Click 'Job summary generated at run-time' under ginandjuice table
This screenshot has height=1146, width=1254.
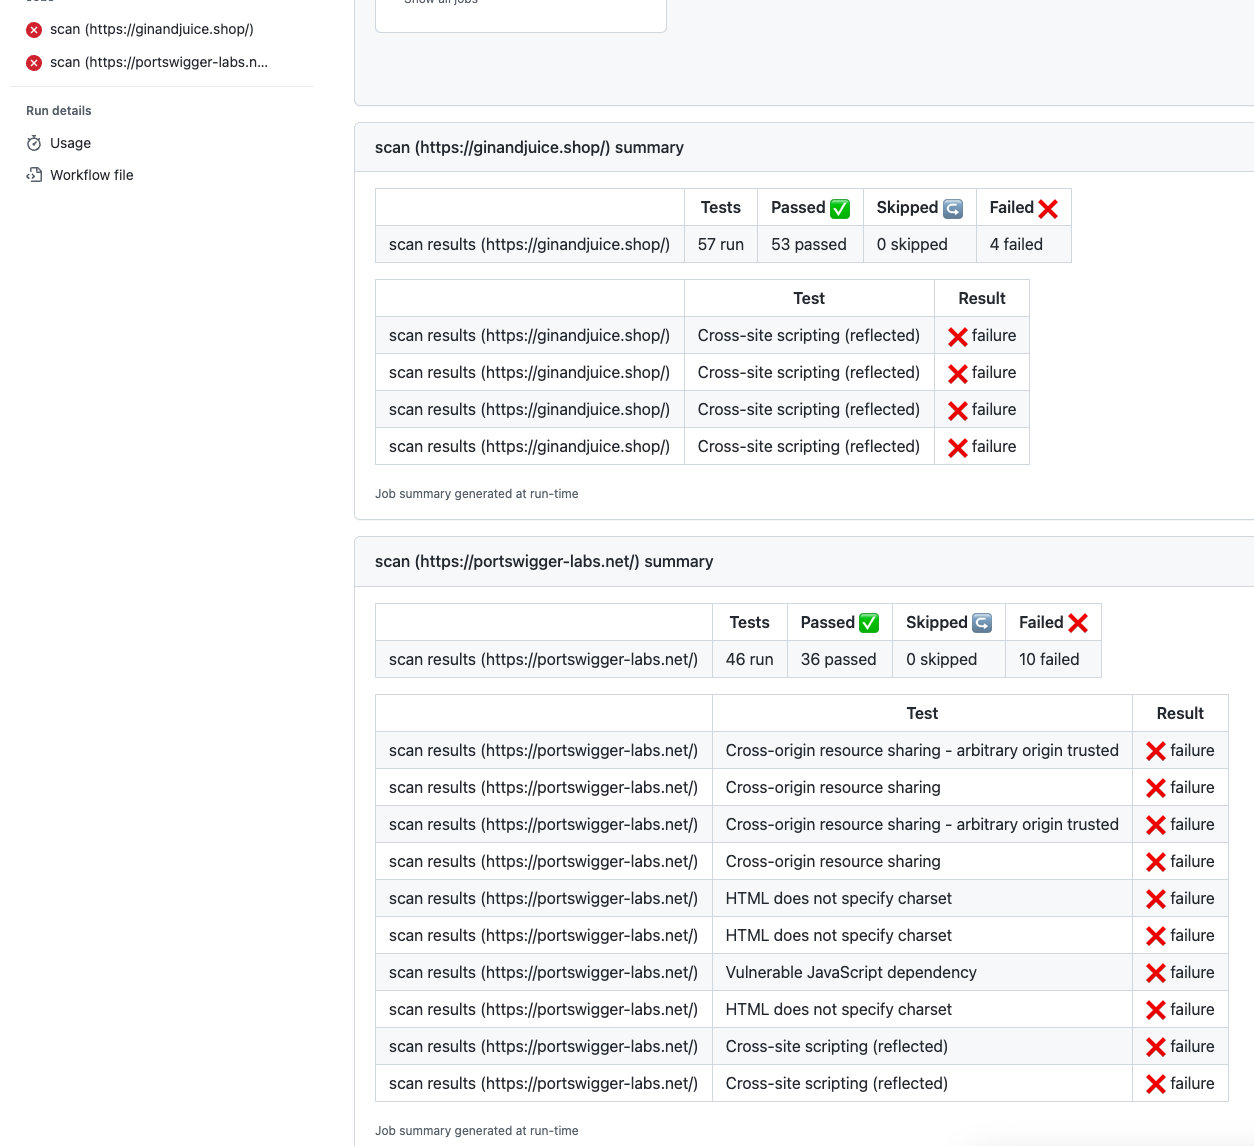[477, 494]
